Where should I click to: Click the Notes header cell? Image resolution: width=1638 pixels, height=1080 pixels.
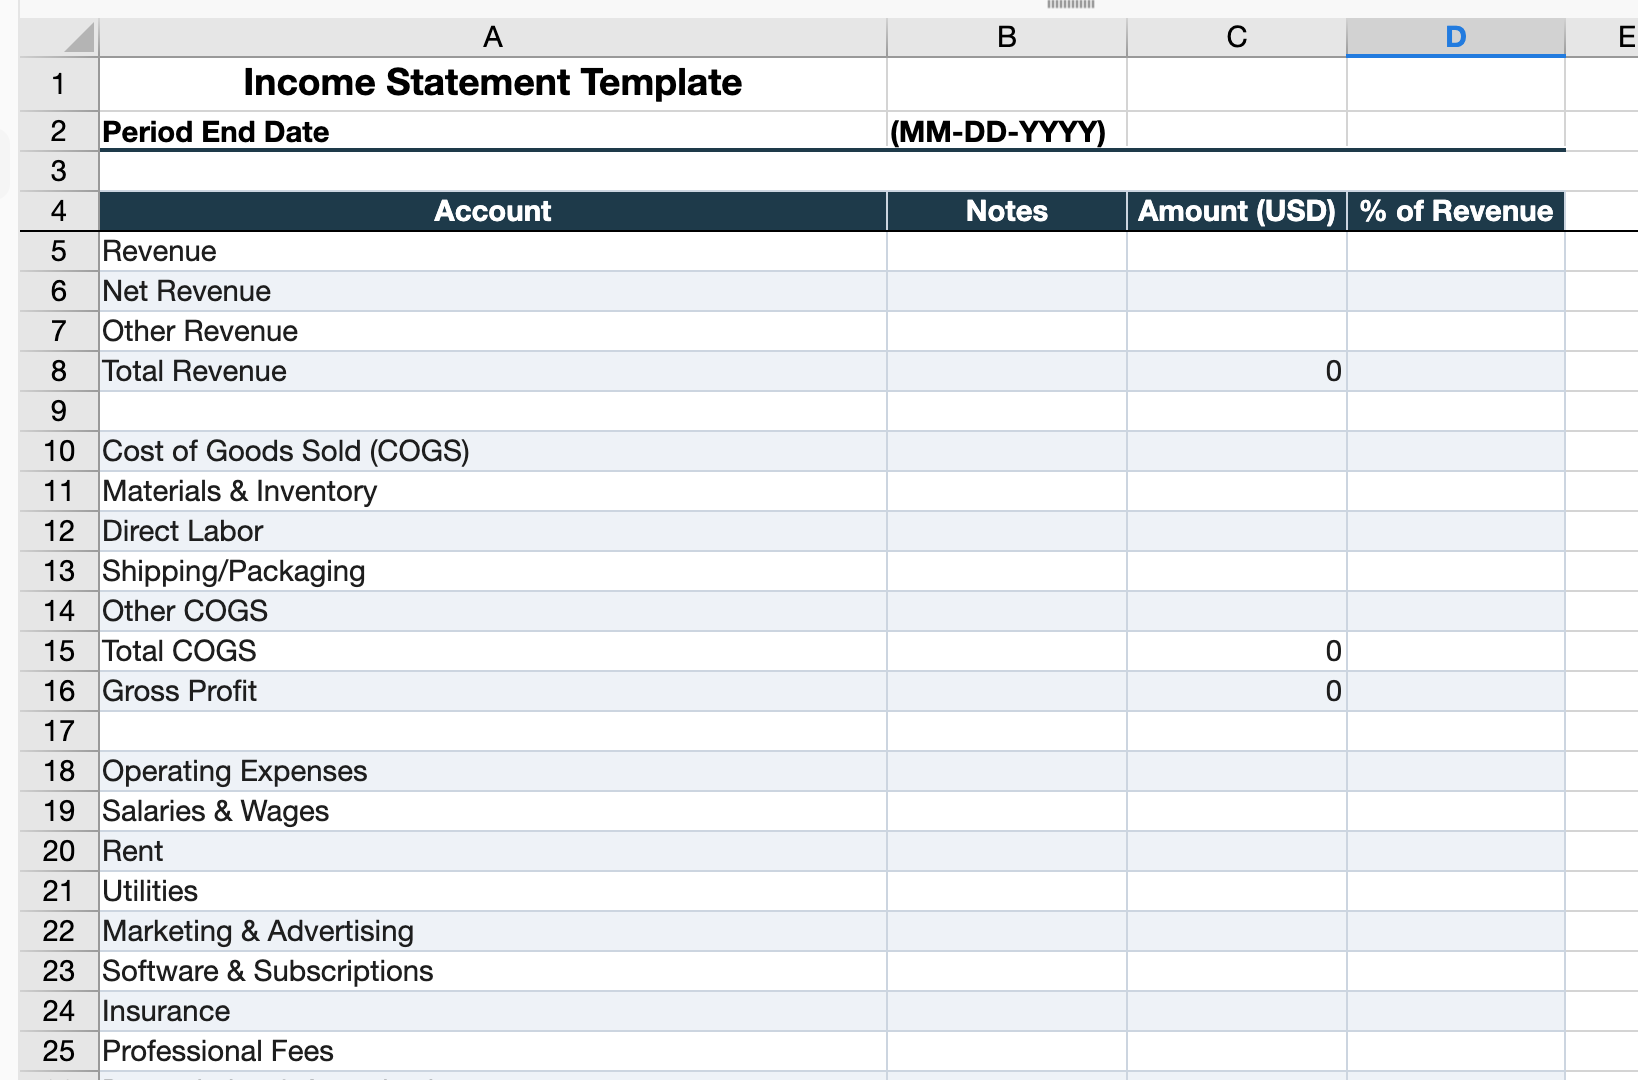[x=1006, y=211]
